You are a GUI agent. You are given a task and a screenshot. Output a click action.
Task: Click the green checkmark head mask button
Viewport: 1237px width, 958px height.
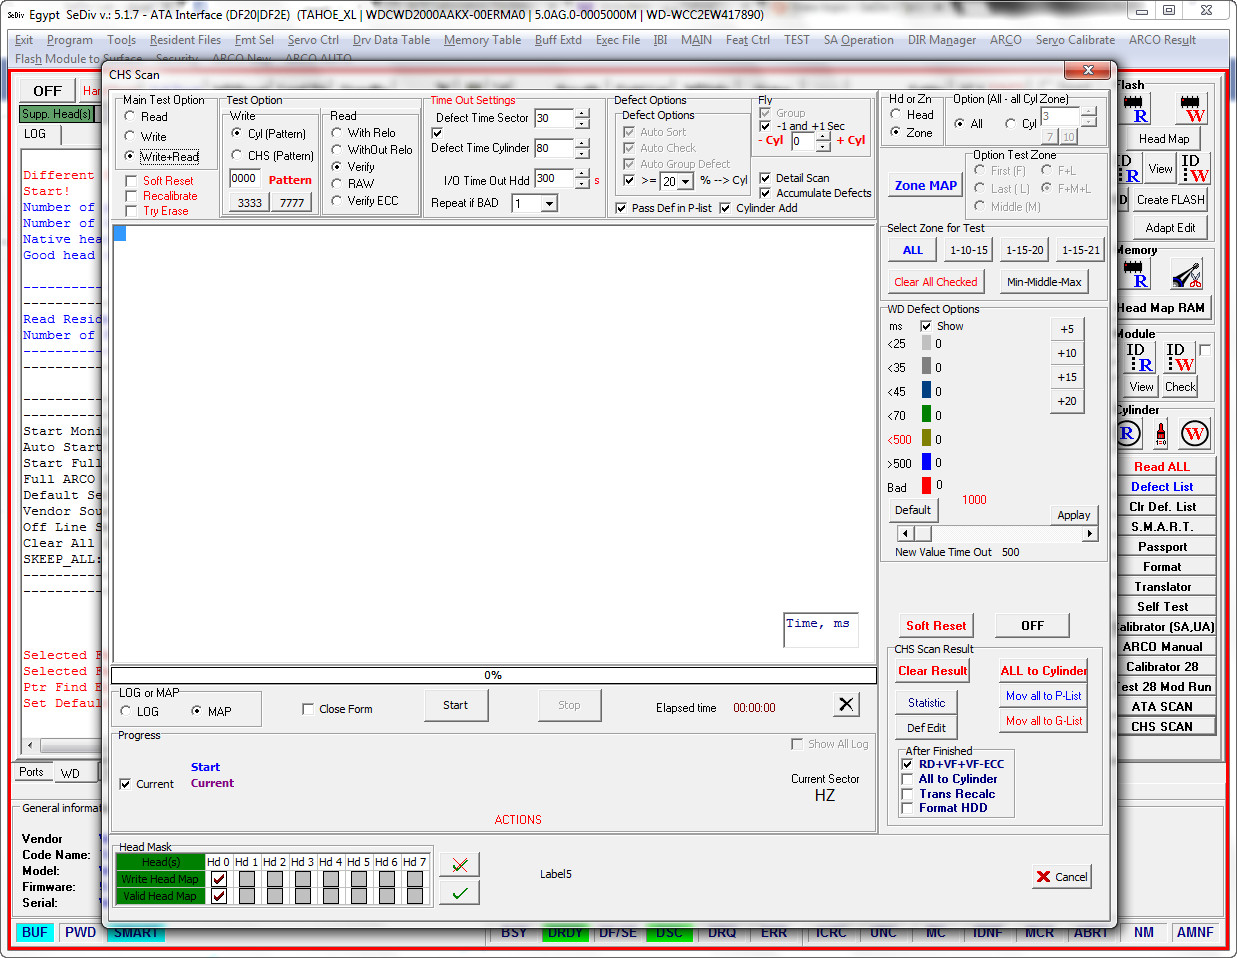pos(460,892)
